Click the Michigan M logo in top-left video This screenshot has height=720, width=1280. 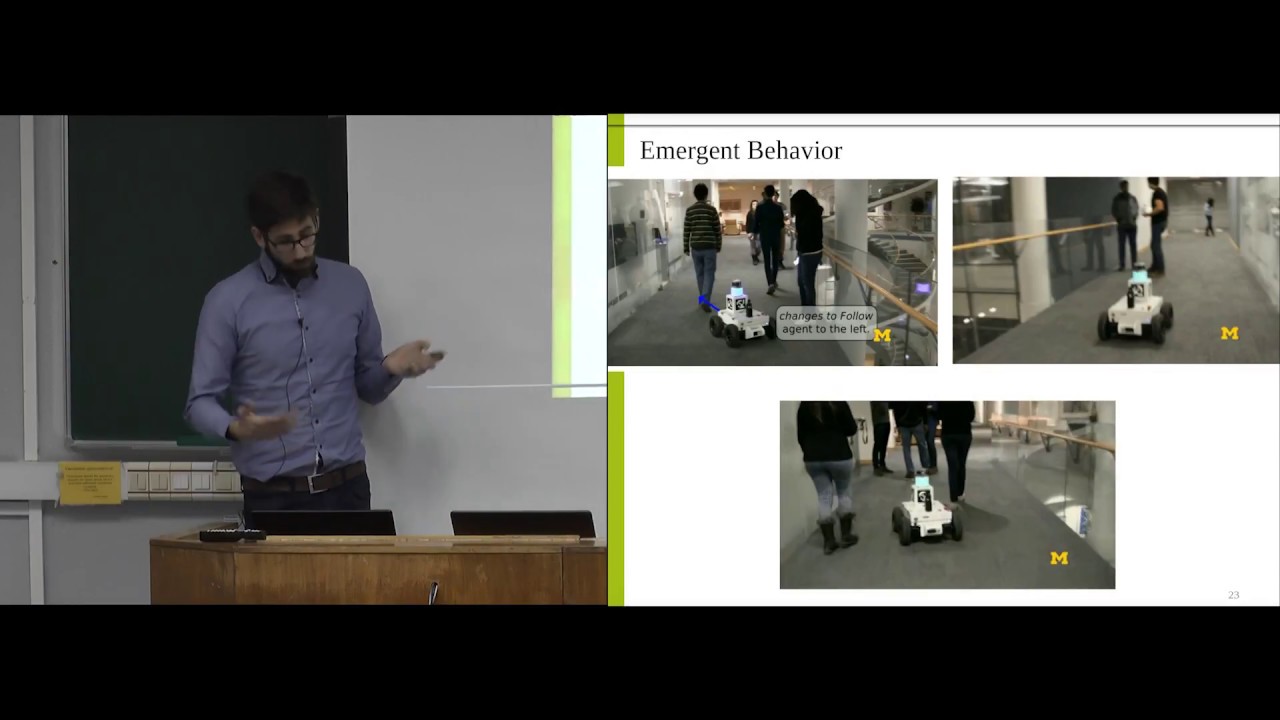coord(882,336)
